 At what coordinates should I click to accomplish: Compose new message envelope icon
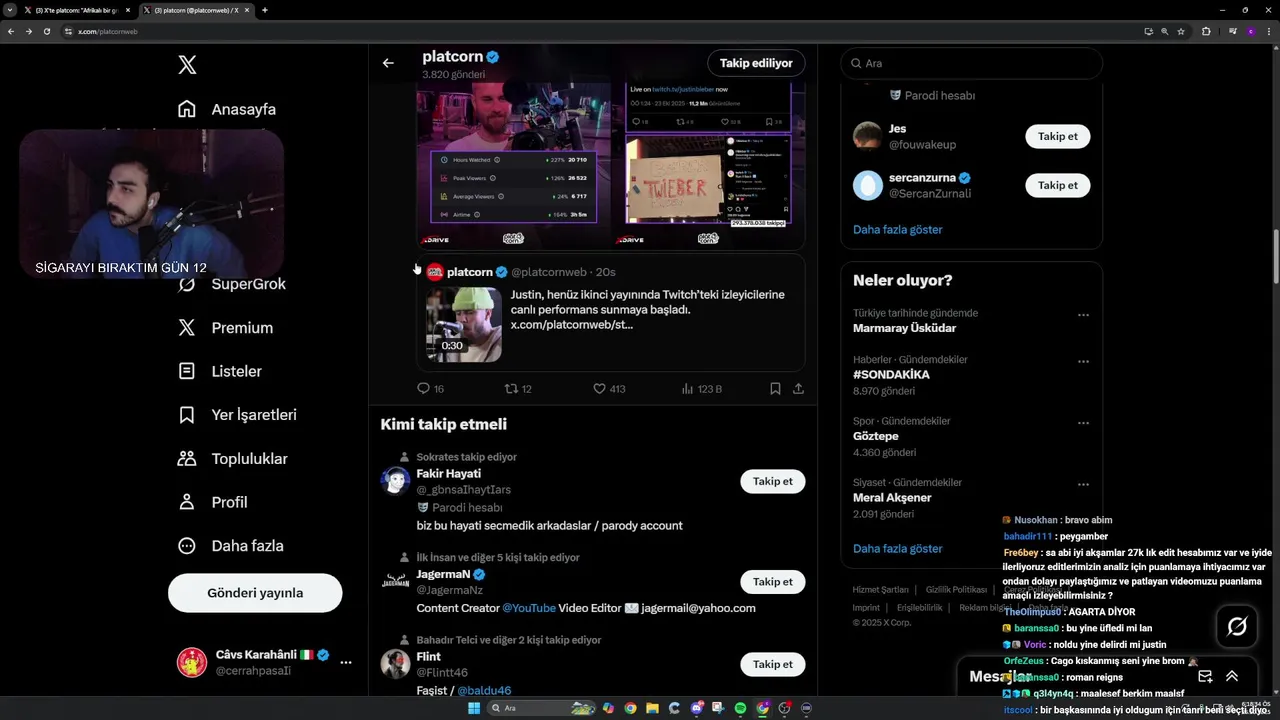1205,677
